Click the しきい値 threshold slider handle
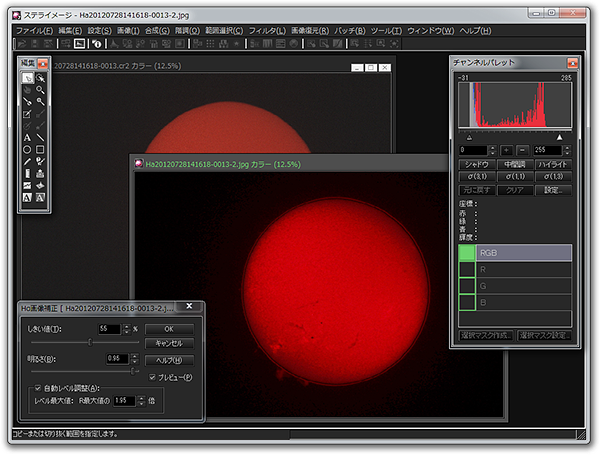Viewport: 600px width, 455px height. (x=90, y=342)
